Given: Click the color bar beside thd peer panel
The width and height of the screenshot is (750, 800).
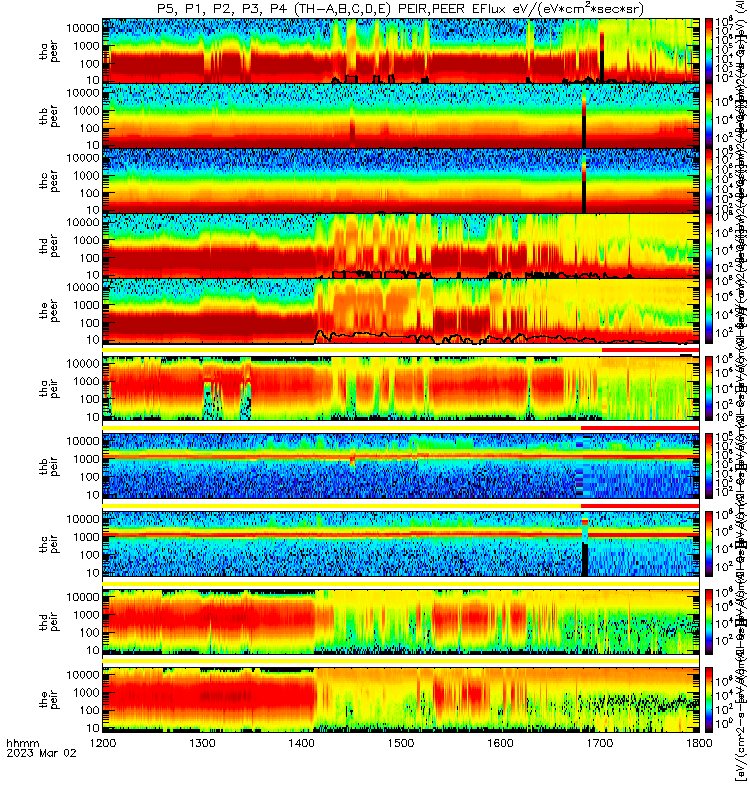Looking at the screenshot, I should (x=709, y=245).
